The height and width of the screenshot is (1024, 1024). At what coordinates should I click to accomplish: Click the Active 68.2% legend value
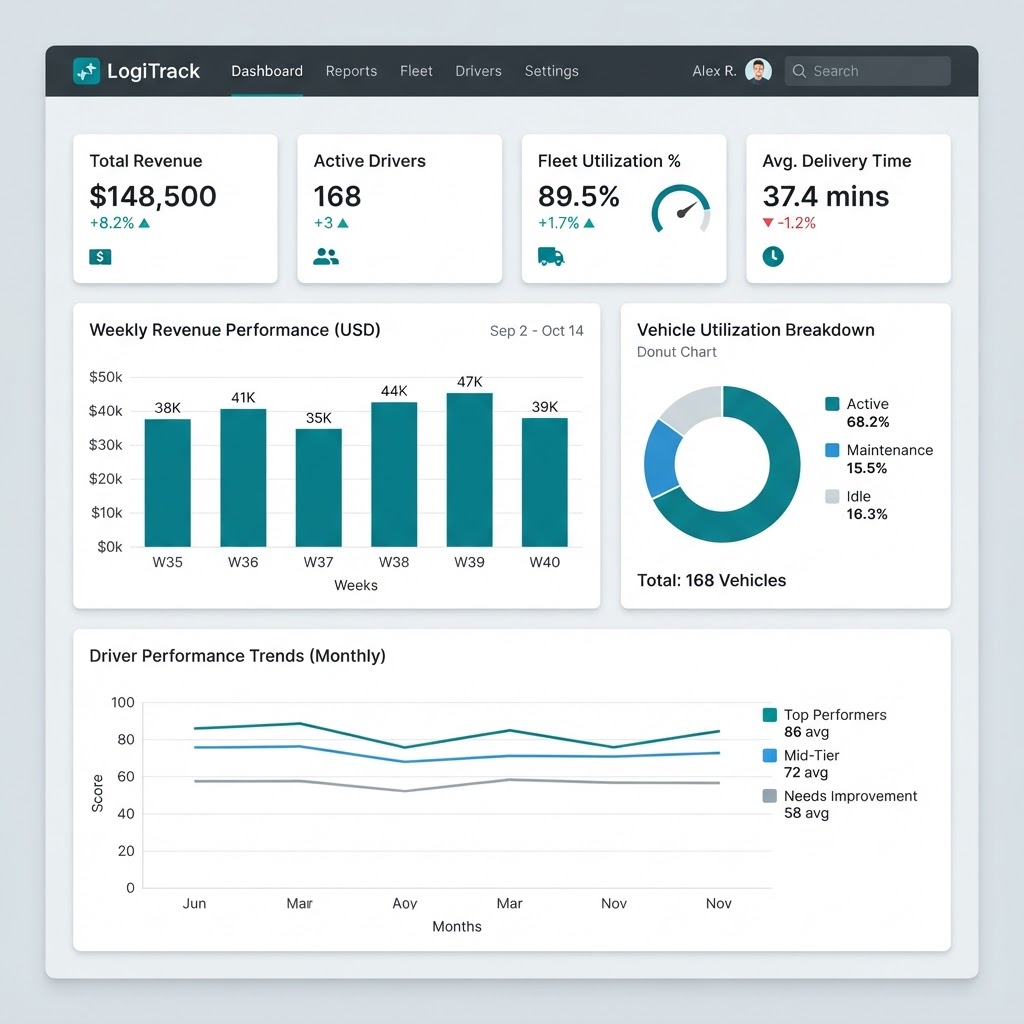coord(868,422)
